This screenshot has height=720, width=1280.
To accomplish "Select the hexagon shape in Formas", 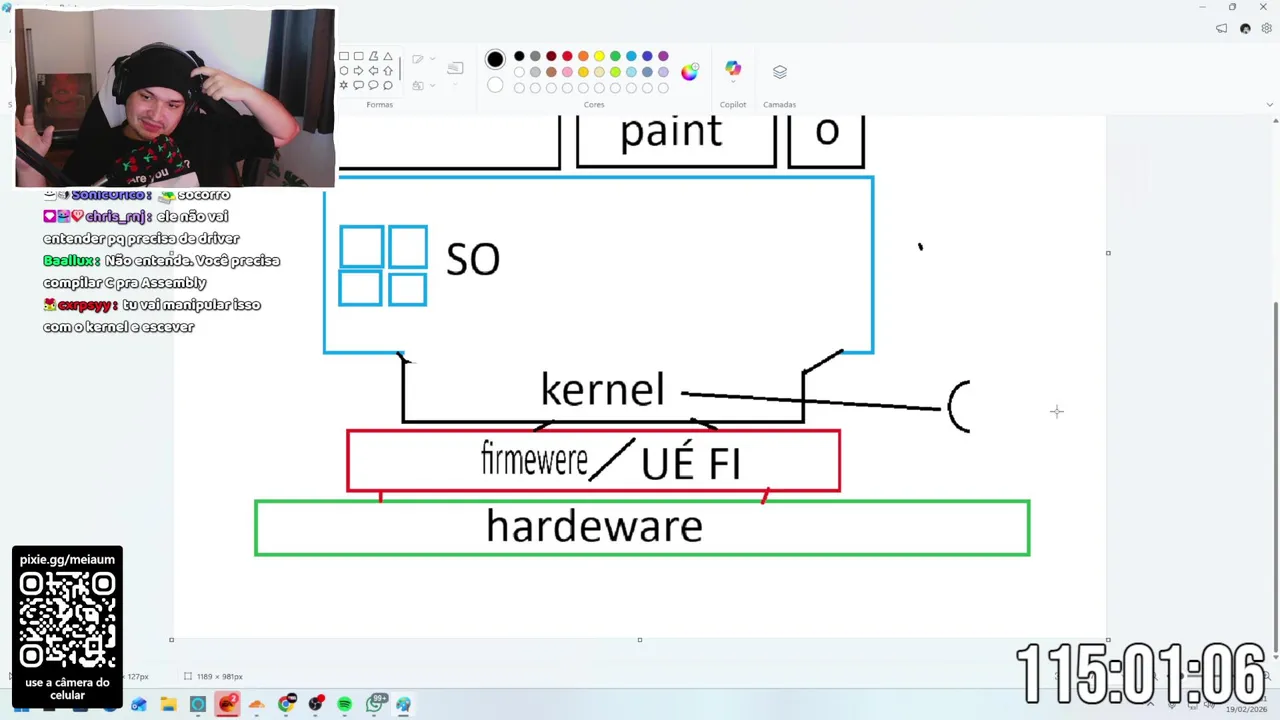I will pos(344,71).
